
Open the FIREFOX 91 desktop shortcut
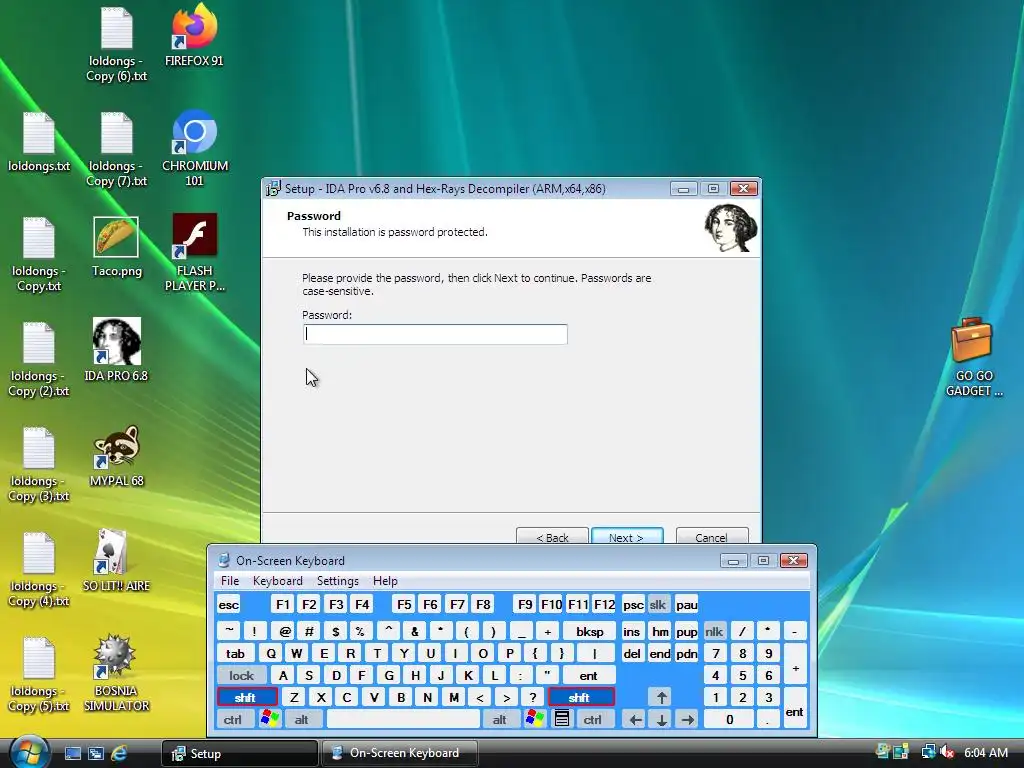194,35
